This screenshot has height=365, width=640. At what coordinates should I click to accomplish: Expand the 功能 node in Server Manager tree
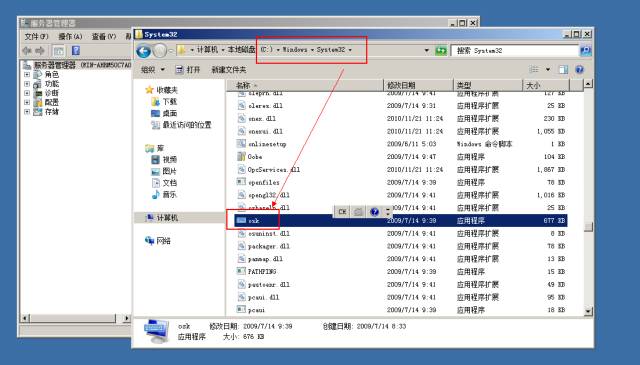point(27,84)
